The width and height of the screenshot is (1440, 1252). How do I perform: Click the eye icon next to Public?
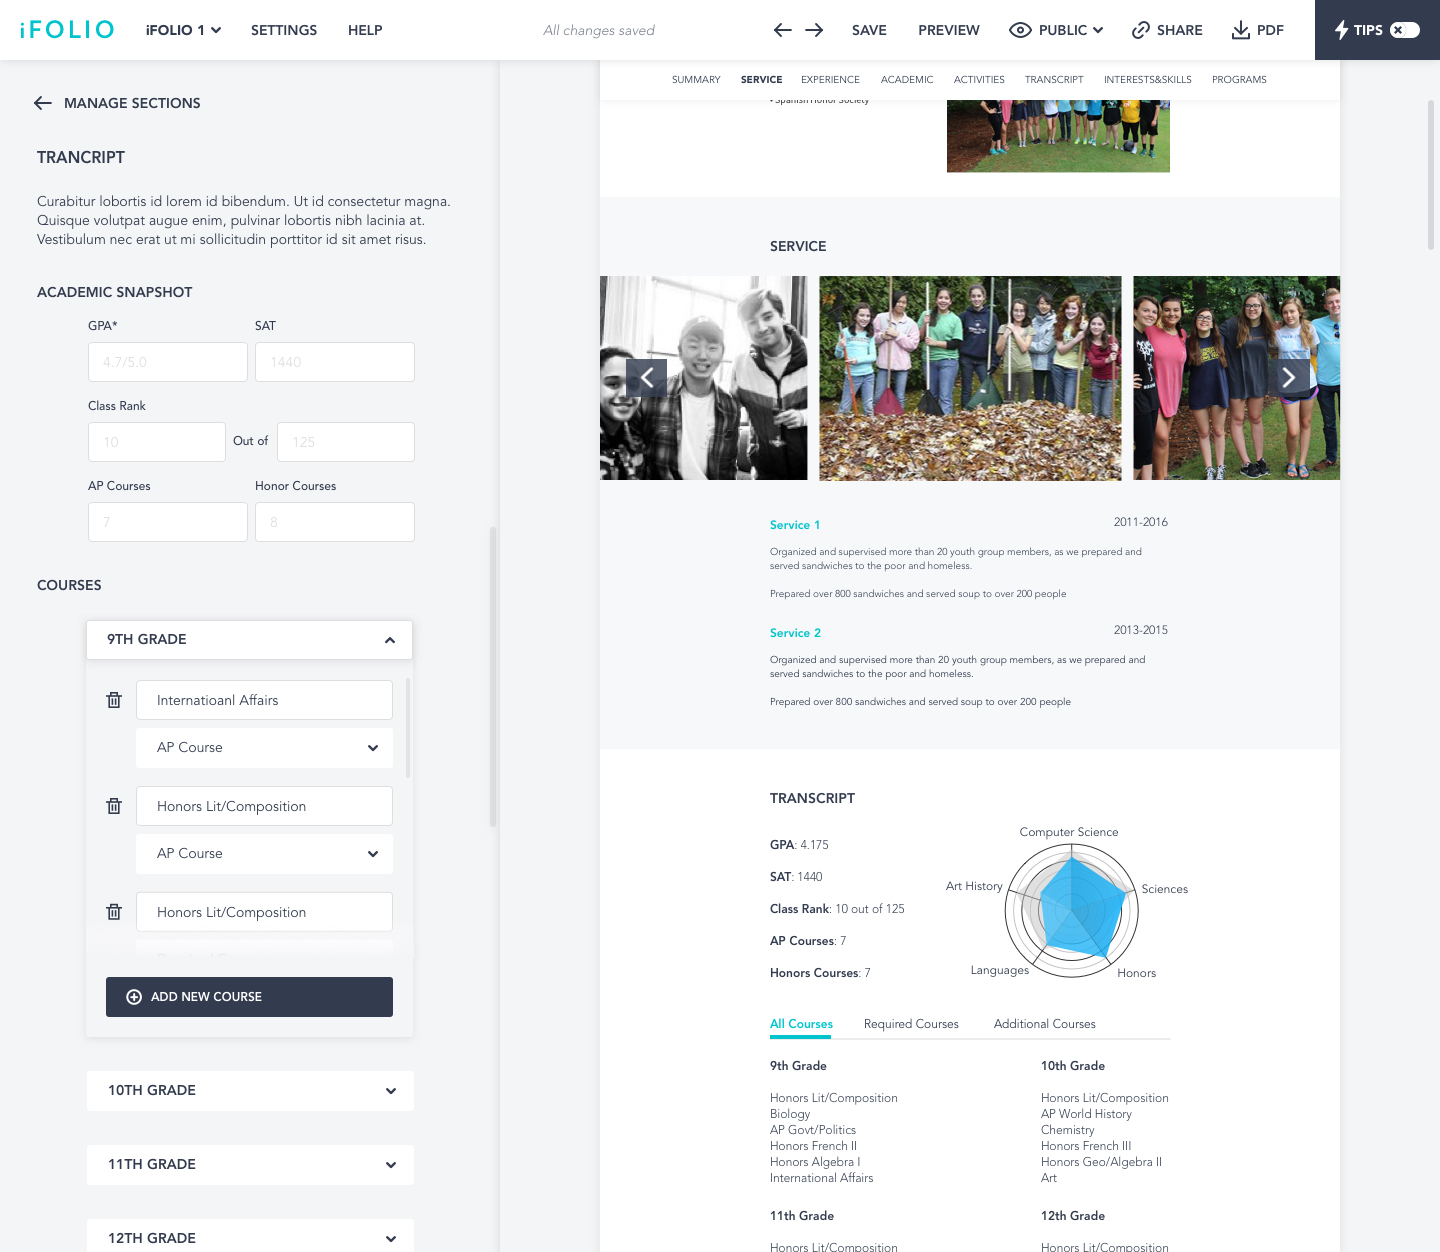[1019, 30]
